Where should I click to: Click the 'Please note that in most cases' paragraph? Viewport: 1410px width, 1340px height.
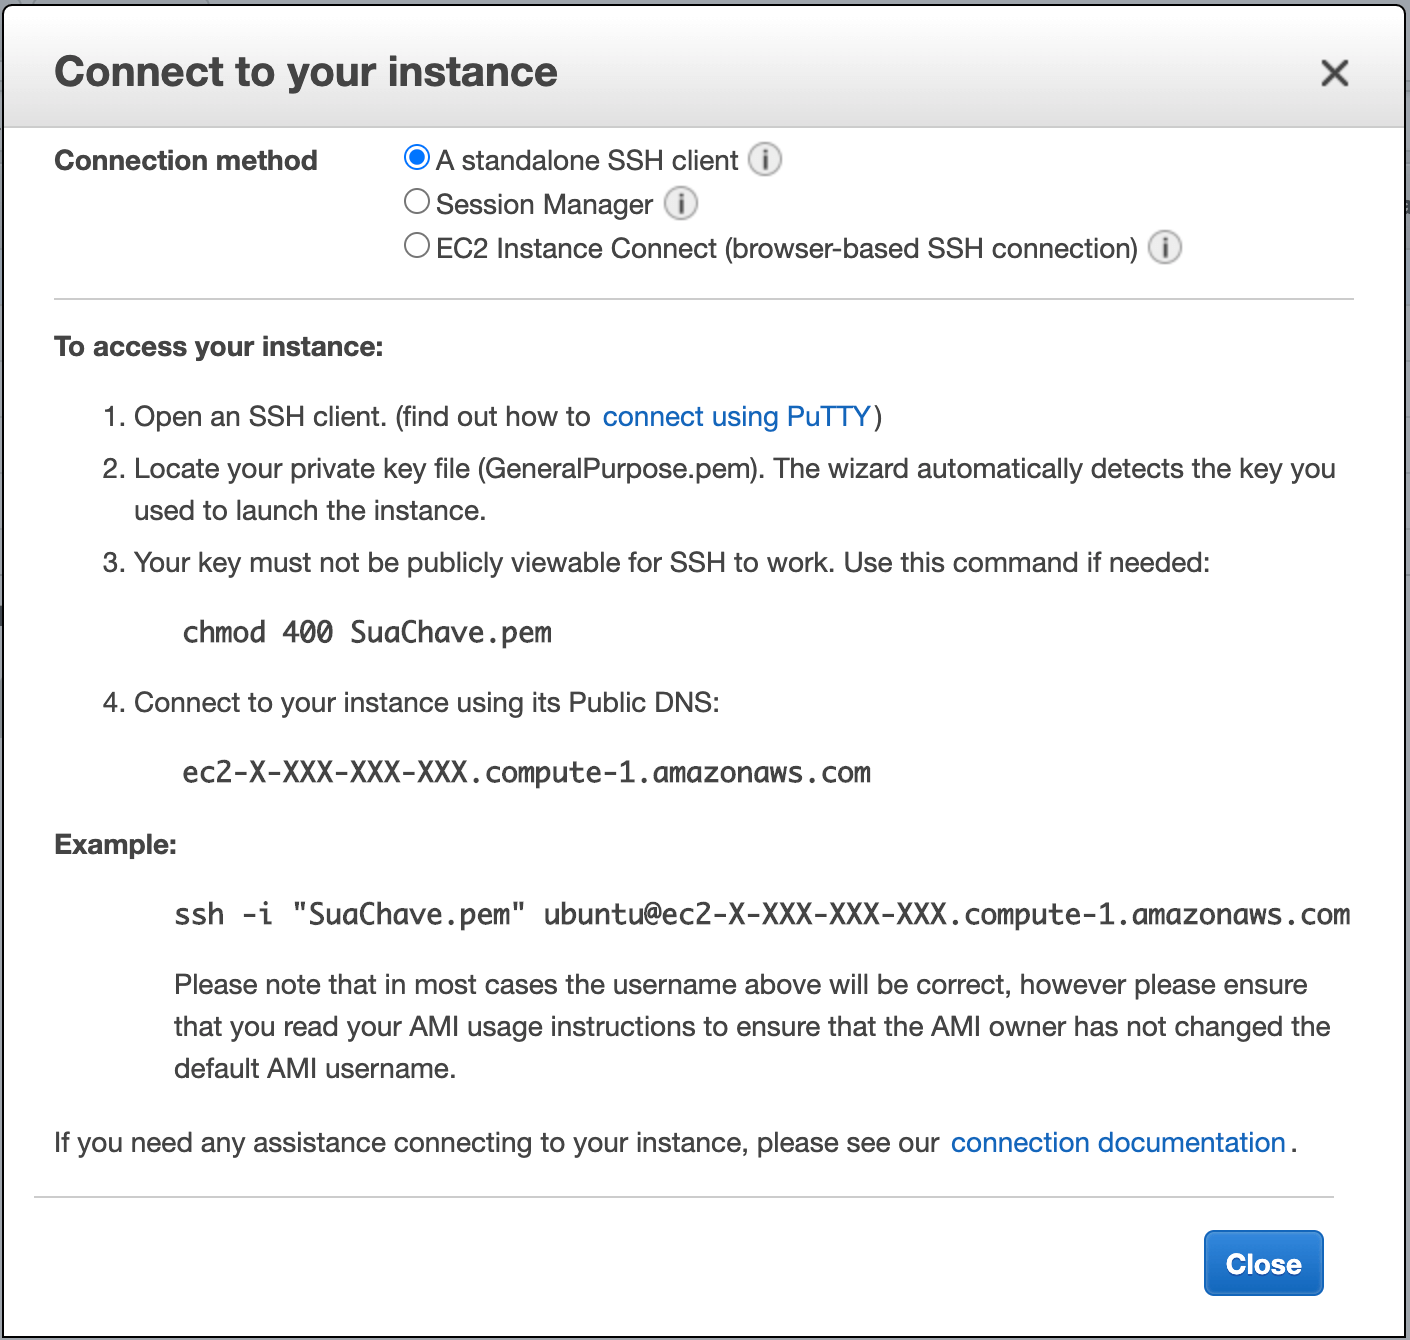tap(752, 1027)
